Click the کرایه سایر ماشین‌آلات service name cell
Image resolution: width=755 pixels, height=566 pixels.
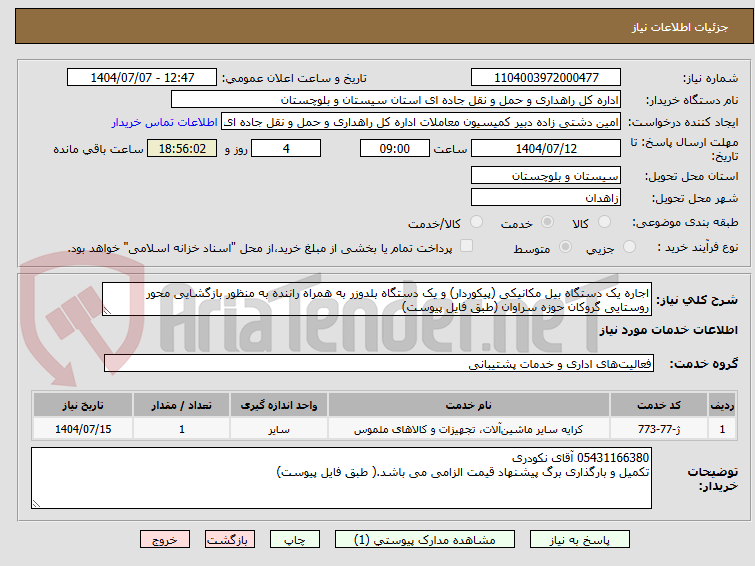(x=469, y=429)
